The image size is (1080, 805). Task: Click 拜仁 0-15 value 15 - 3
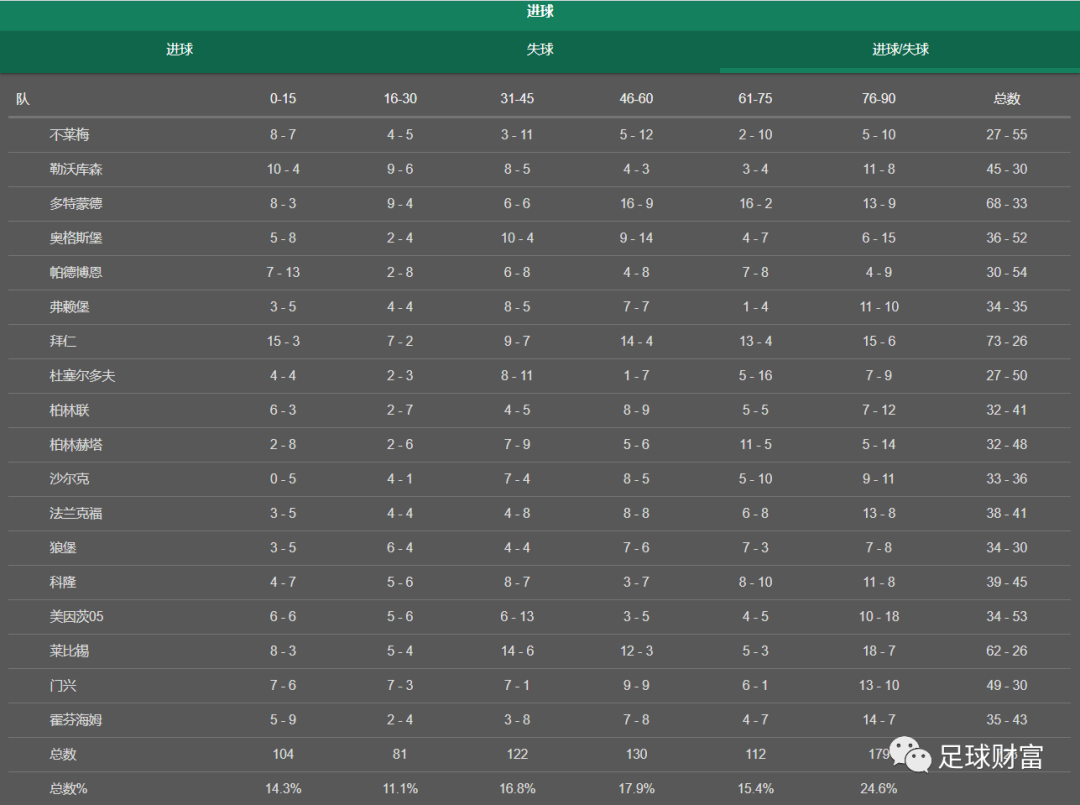(x=283, y=342)
